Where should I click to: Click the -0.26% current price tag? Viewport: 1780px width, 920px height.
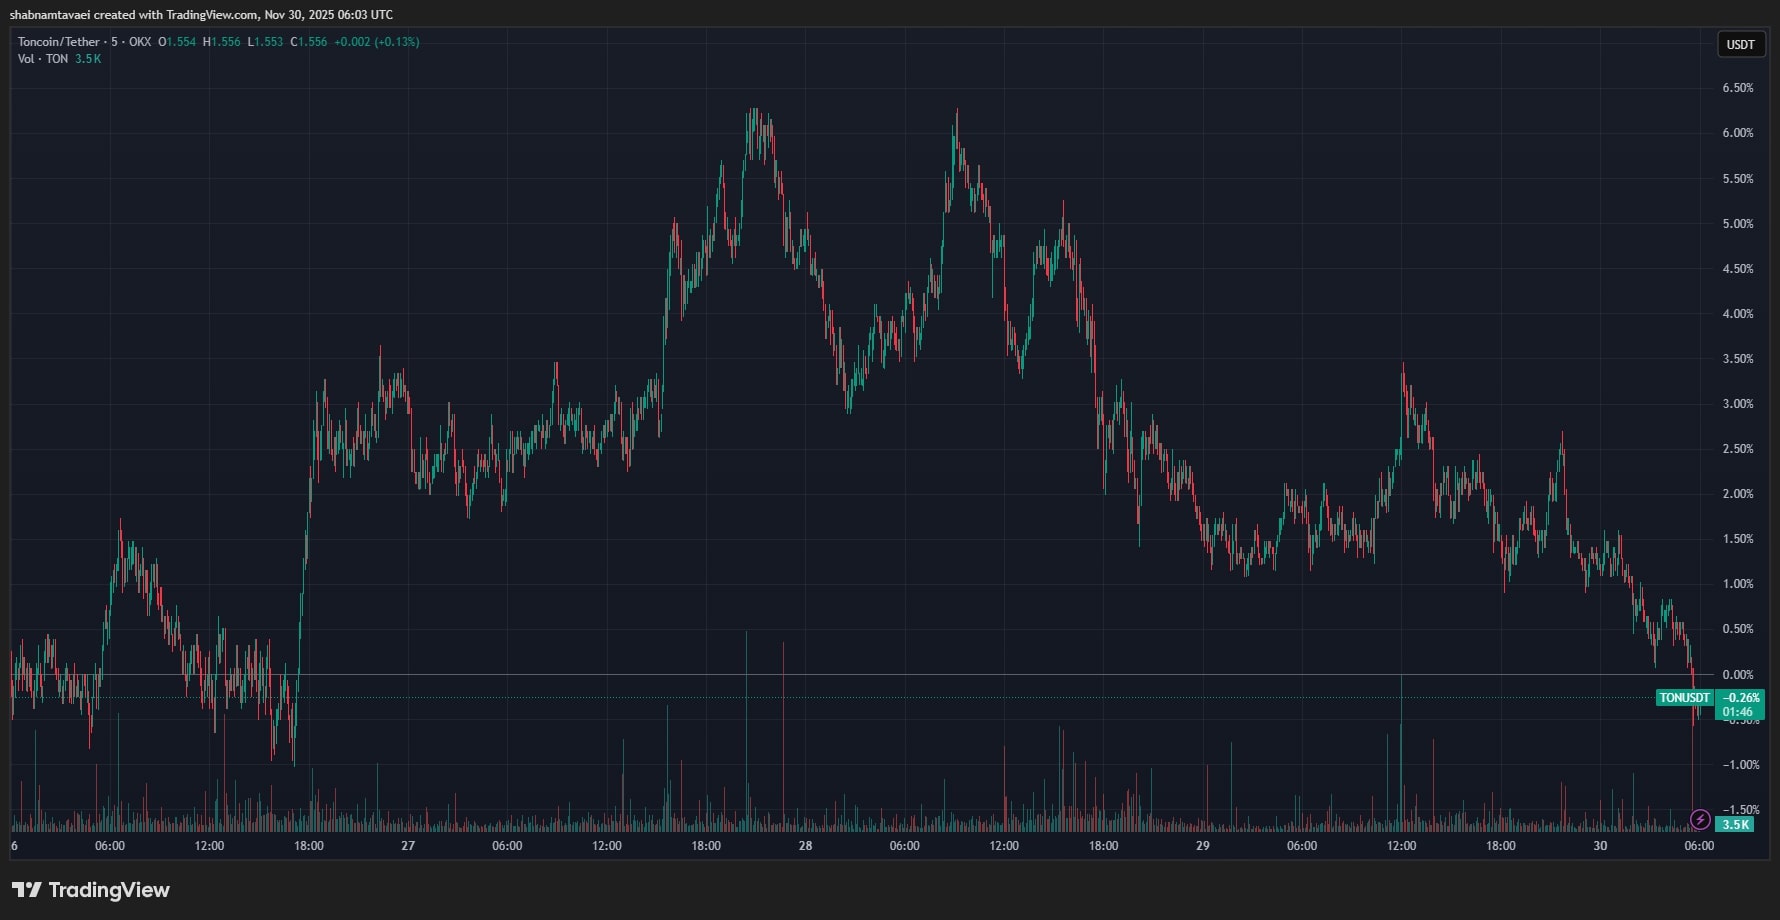[1741, 698]
